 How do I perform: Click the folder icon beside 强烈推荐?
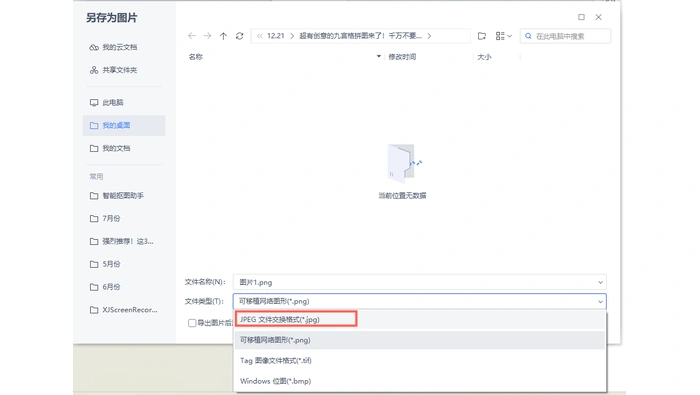pyautogui.click(x=94, y=241)
